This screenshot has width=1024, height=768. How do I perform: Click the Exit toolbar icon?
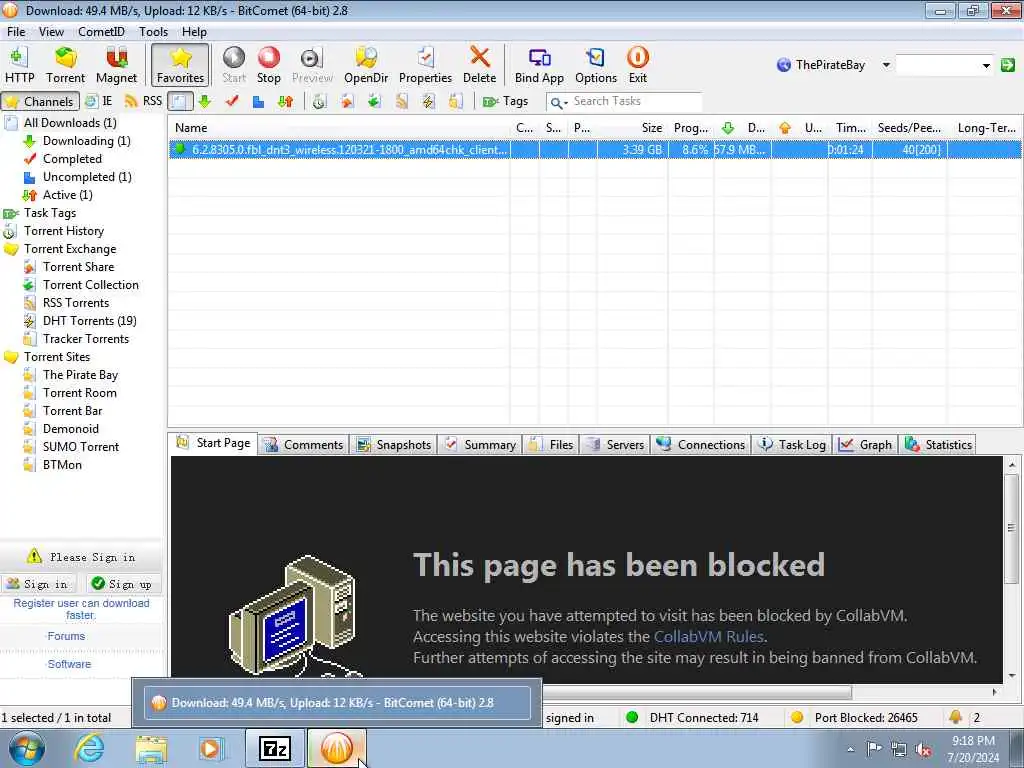tap(637, 65)
